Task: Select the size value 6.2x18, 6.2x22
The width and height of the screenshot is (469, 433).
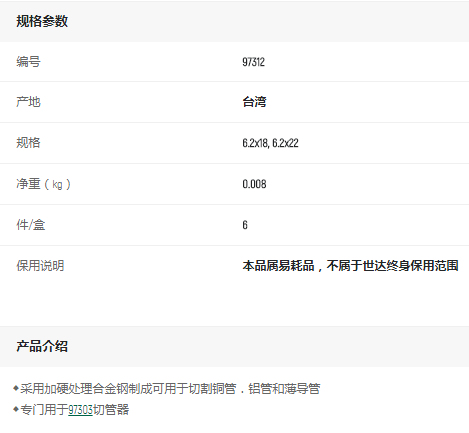Action: click(x=270, y=143)
